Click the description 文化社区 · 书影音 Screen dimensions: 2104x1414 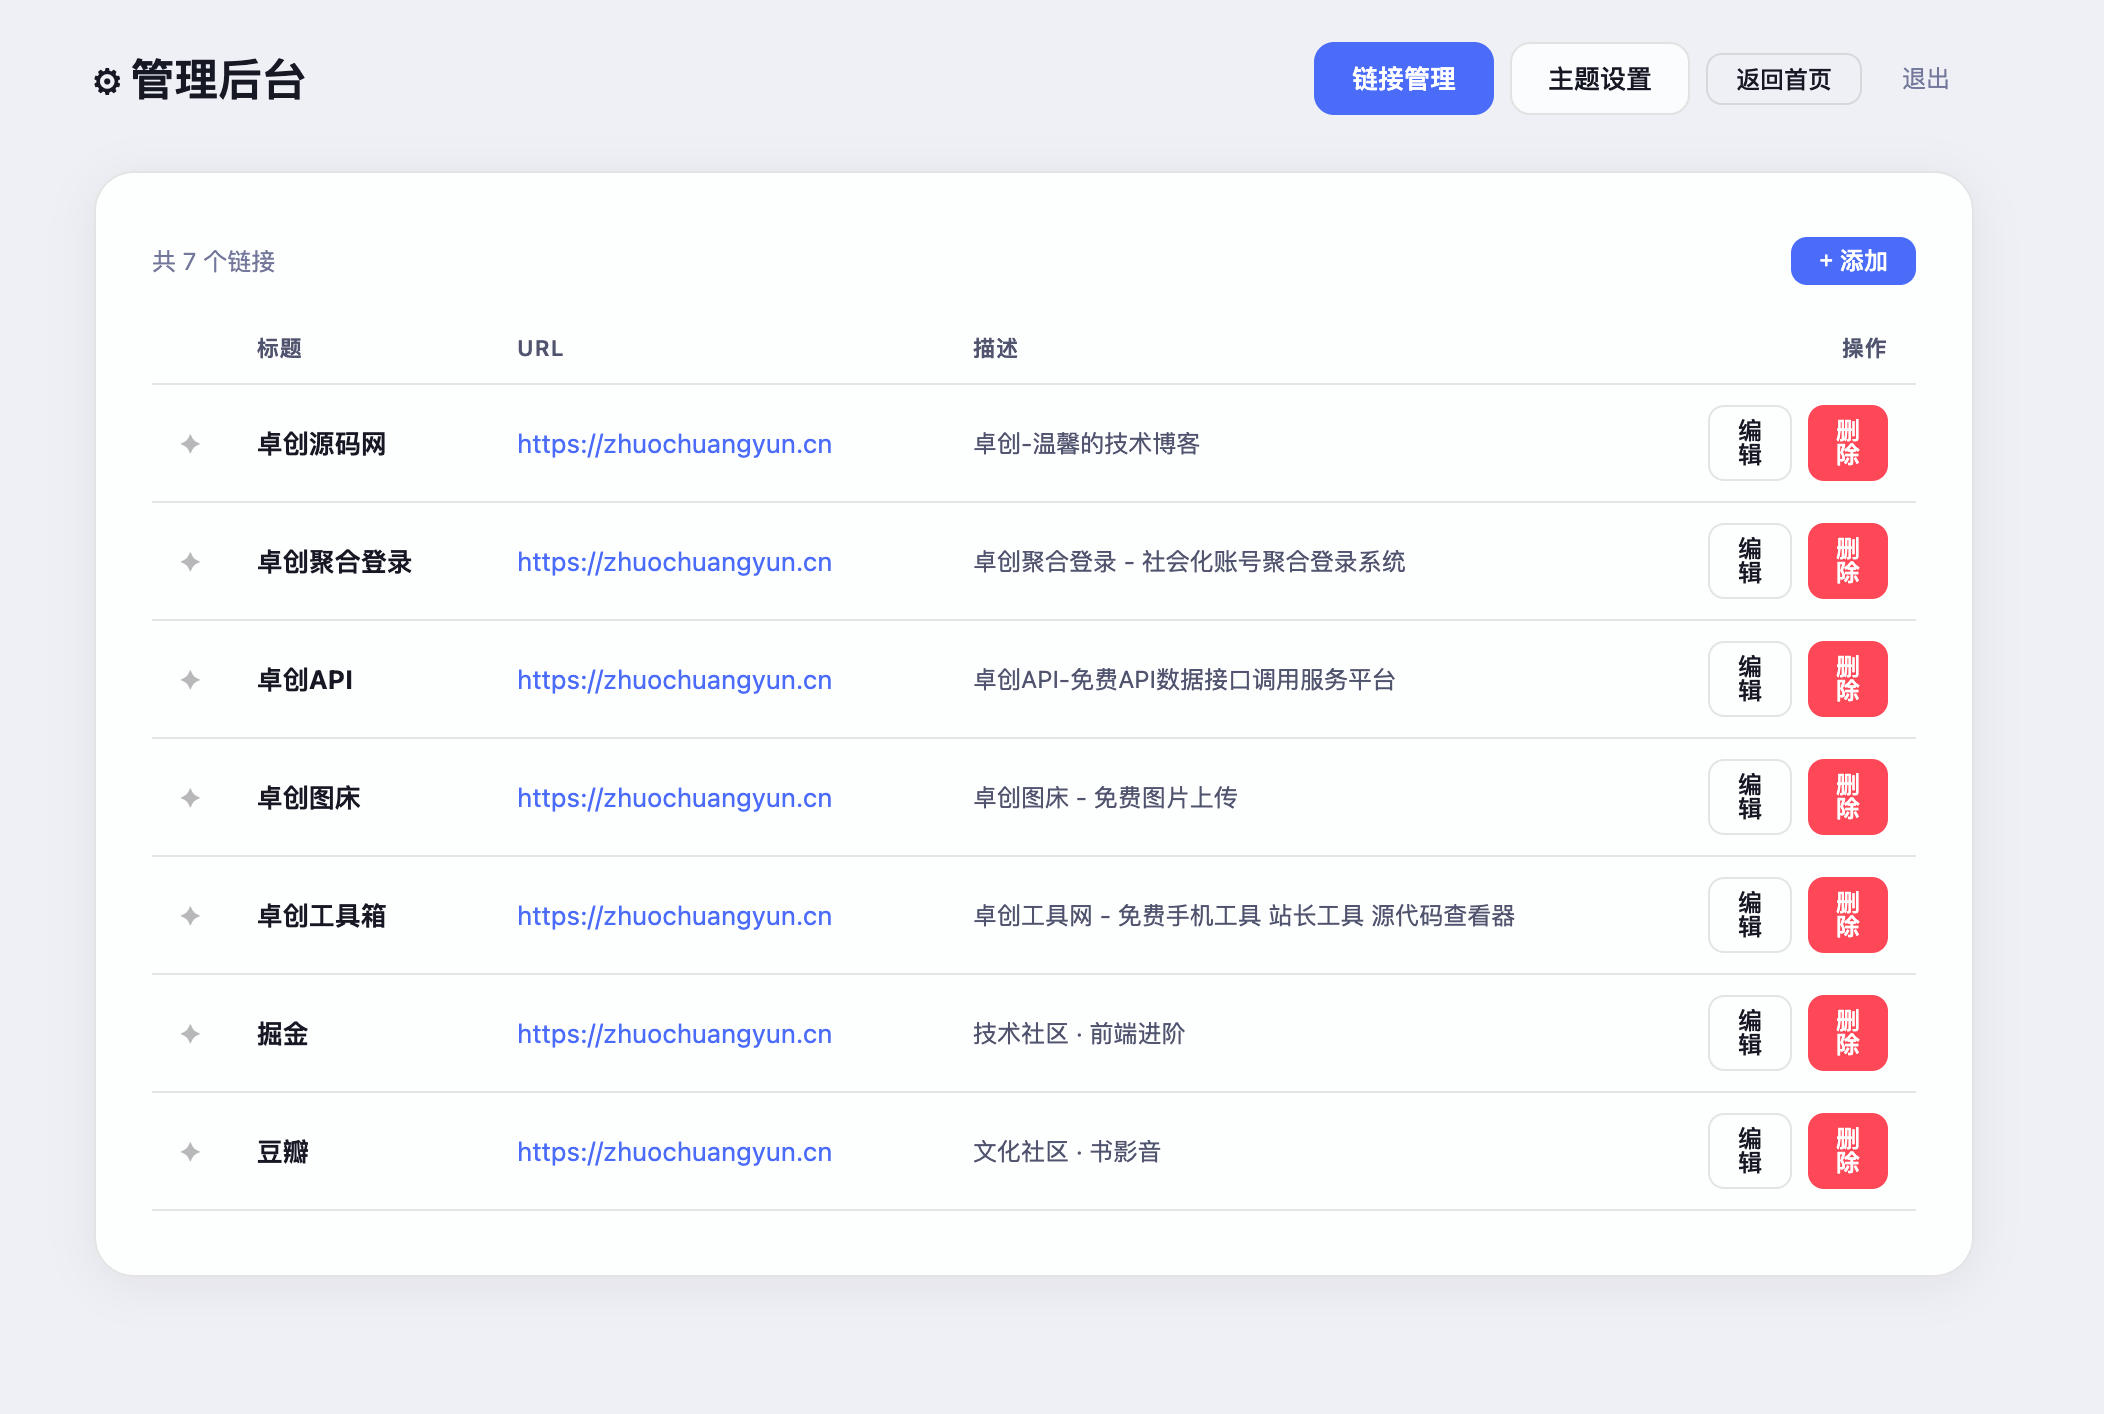(x=1067, y=1151)
